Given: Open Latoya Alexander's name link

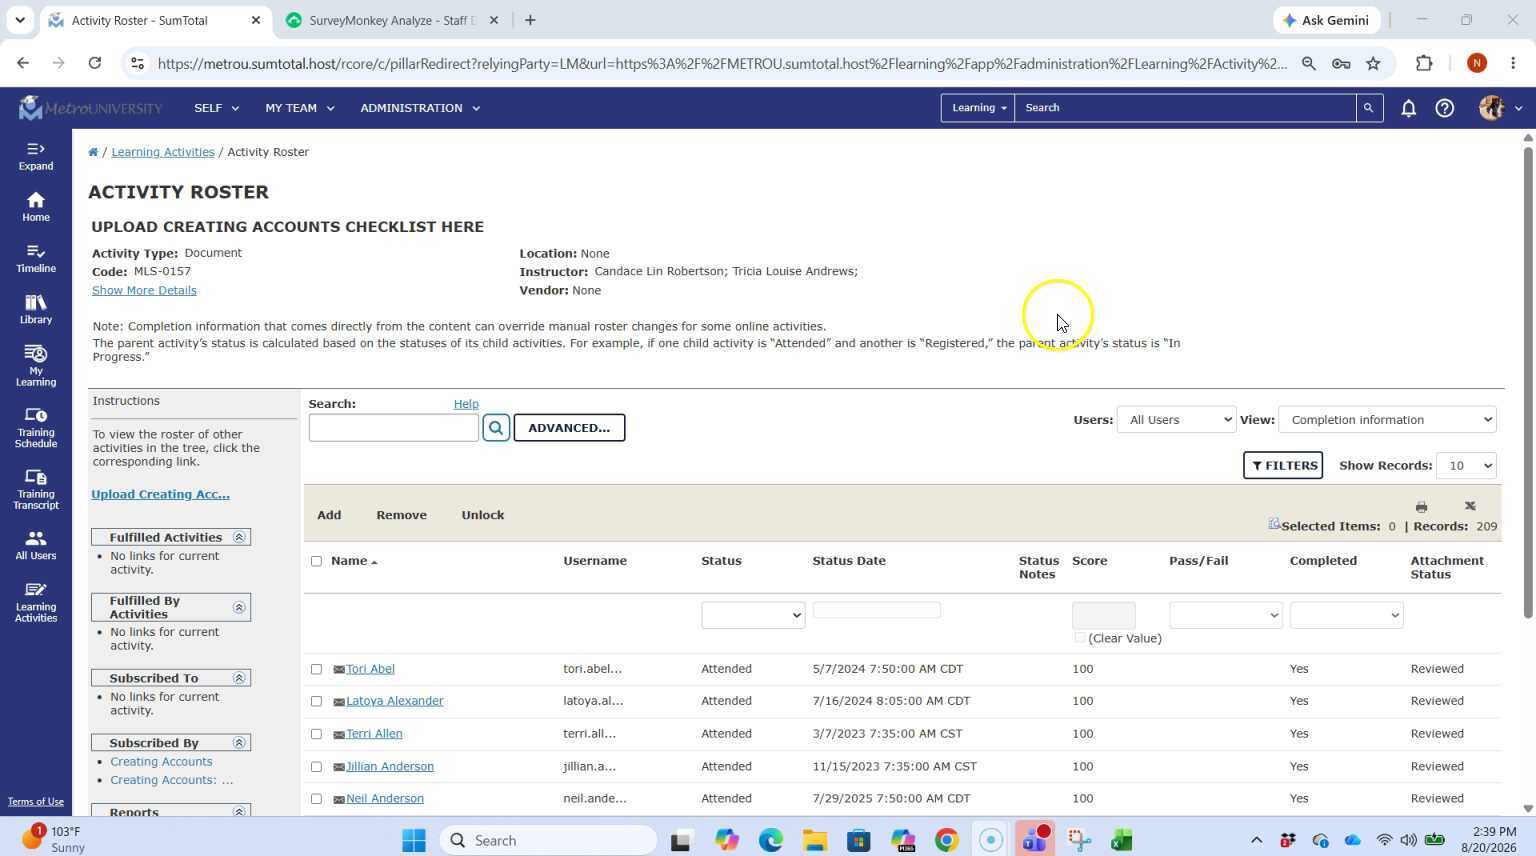Looking at the screenshot, I should [x=394, y=702].
